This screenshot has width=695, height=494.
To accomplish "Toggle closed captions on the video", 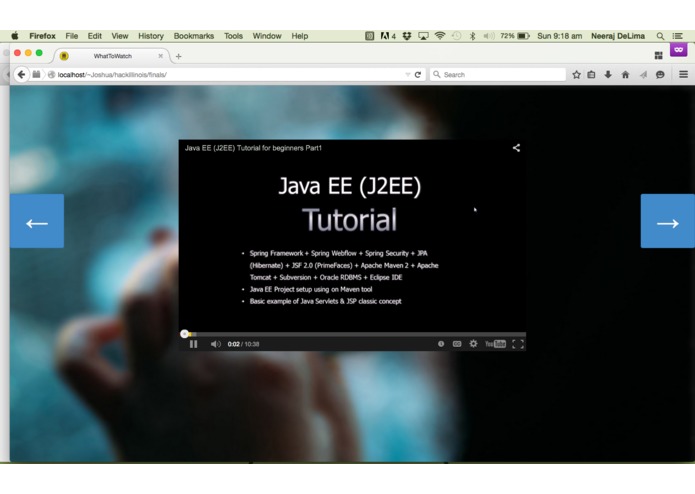I will [457, 344].
